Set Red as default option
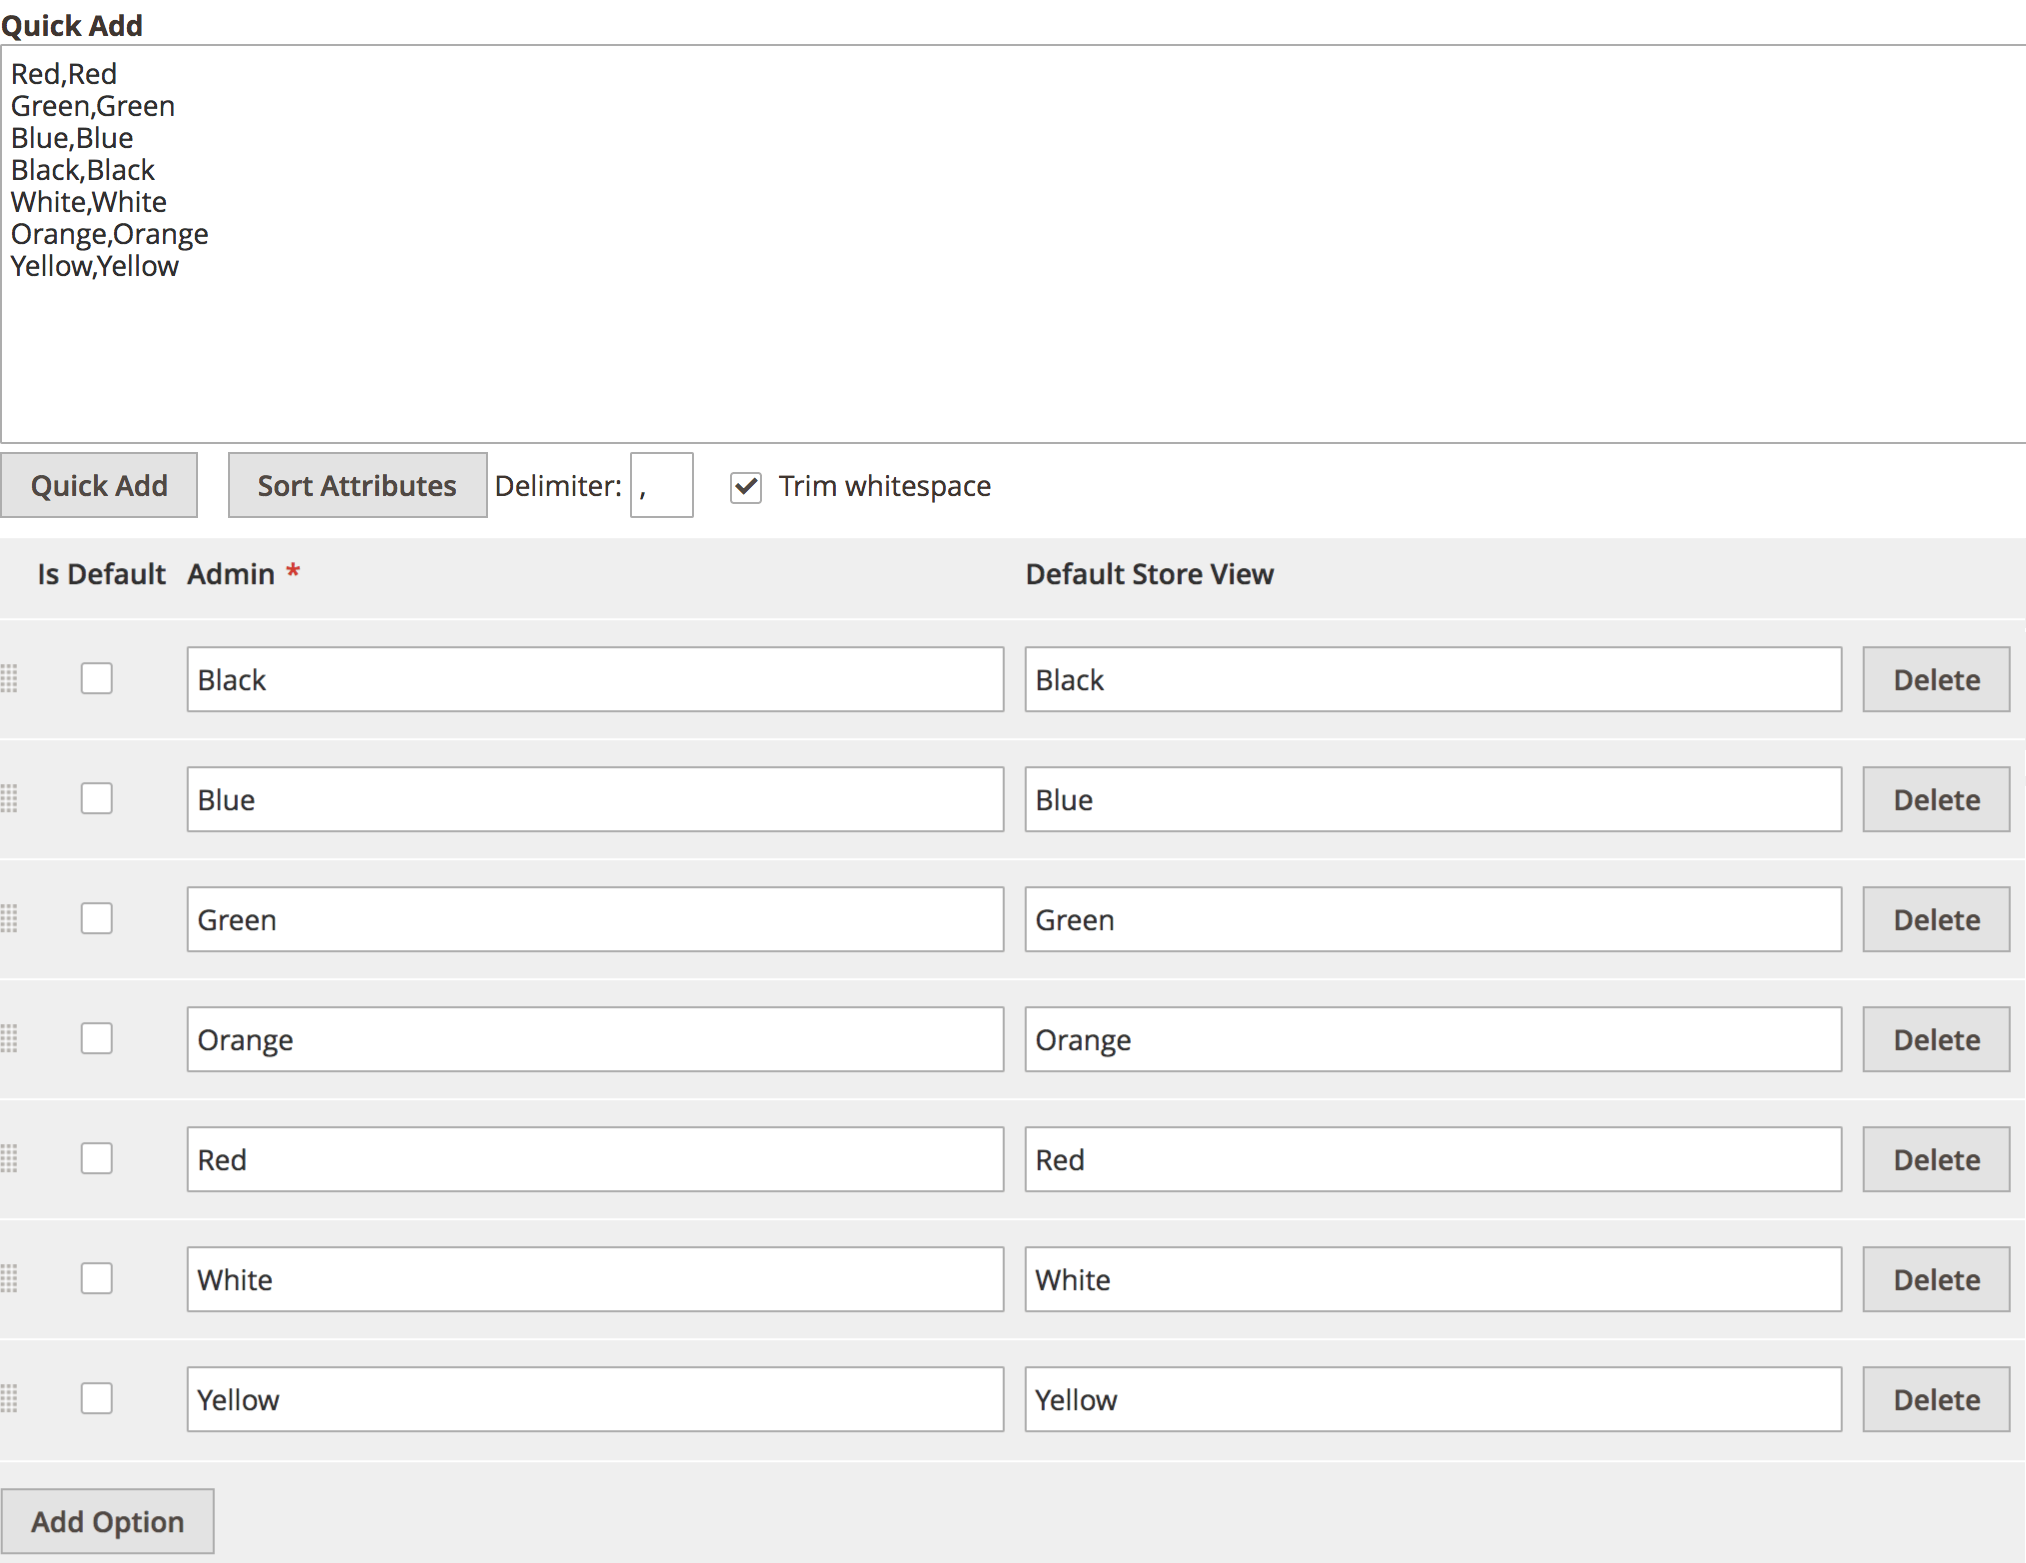 (97, 1158)
